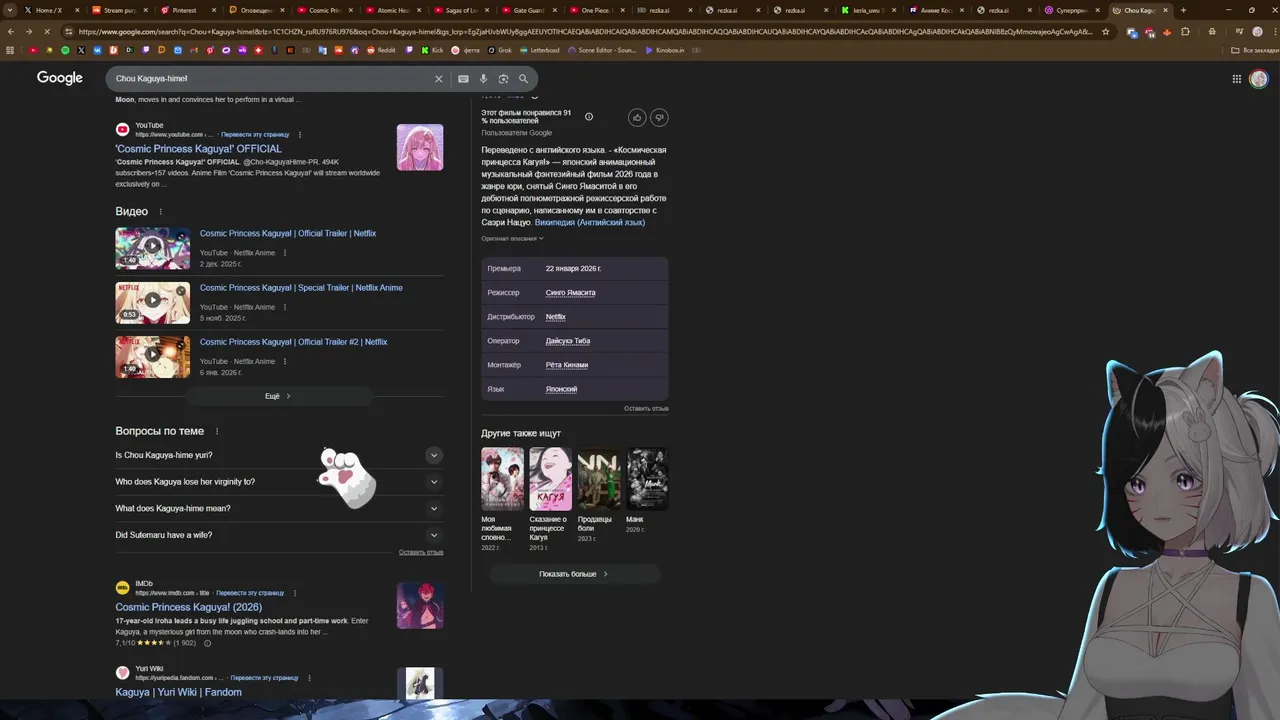Show more videos with Ещё button

[279, 396]
